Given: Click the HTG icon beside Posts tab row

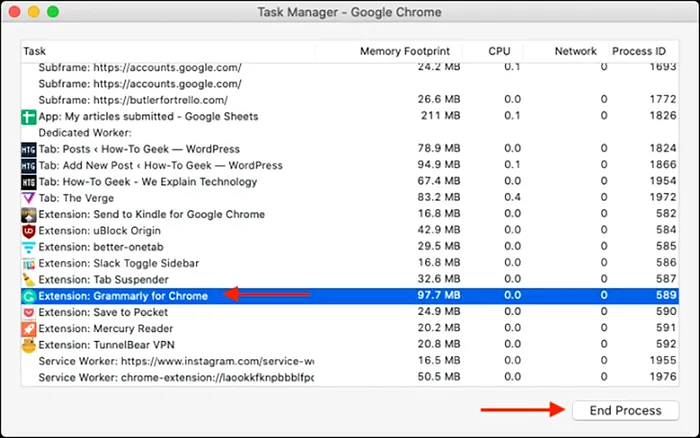Looking at the screenshot, I should coord(29,149).
